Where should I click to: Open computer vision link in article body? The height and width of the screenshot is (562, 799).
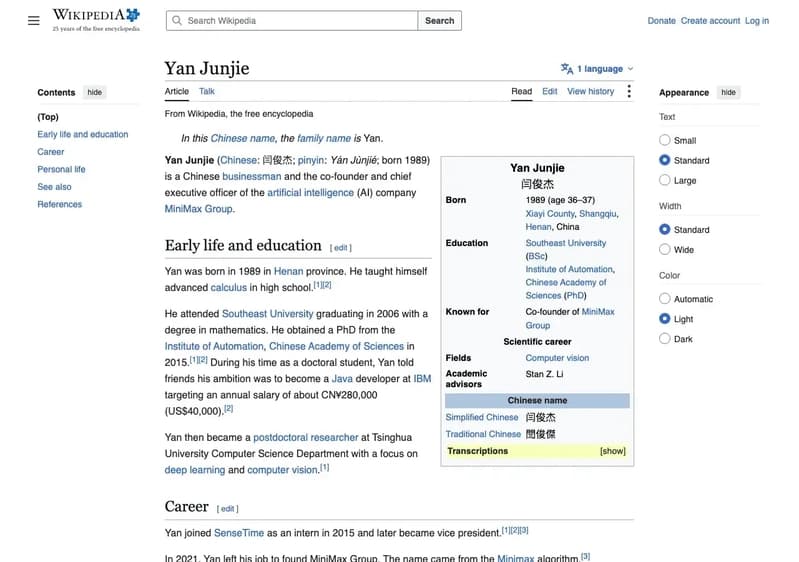tap(282, 470)
